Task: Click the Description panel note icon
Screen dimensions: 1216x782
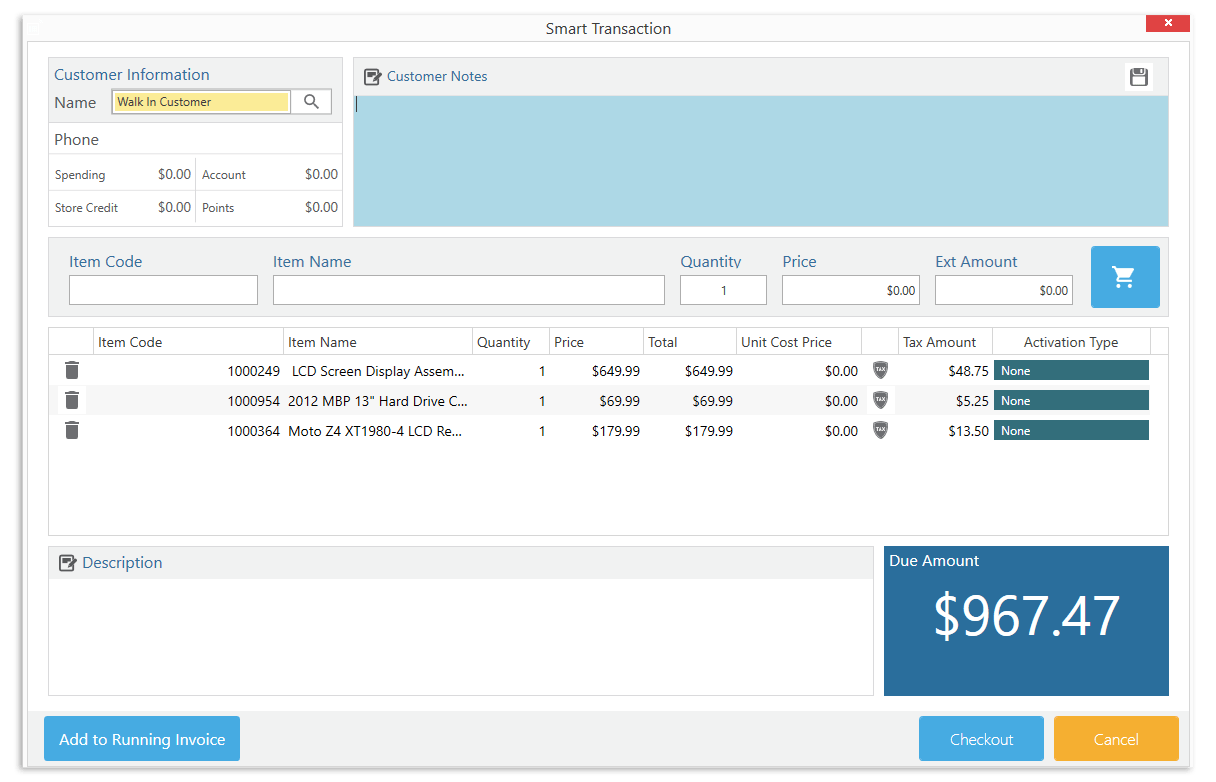Action: pyautogui.click(x=66, y=562)
